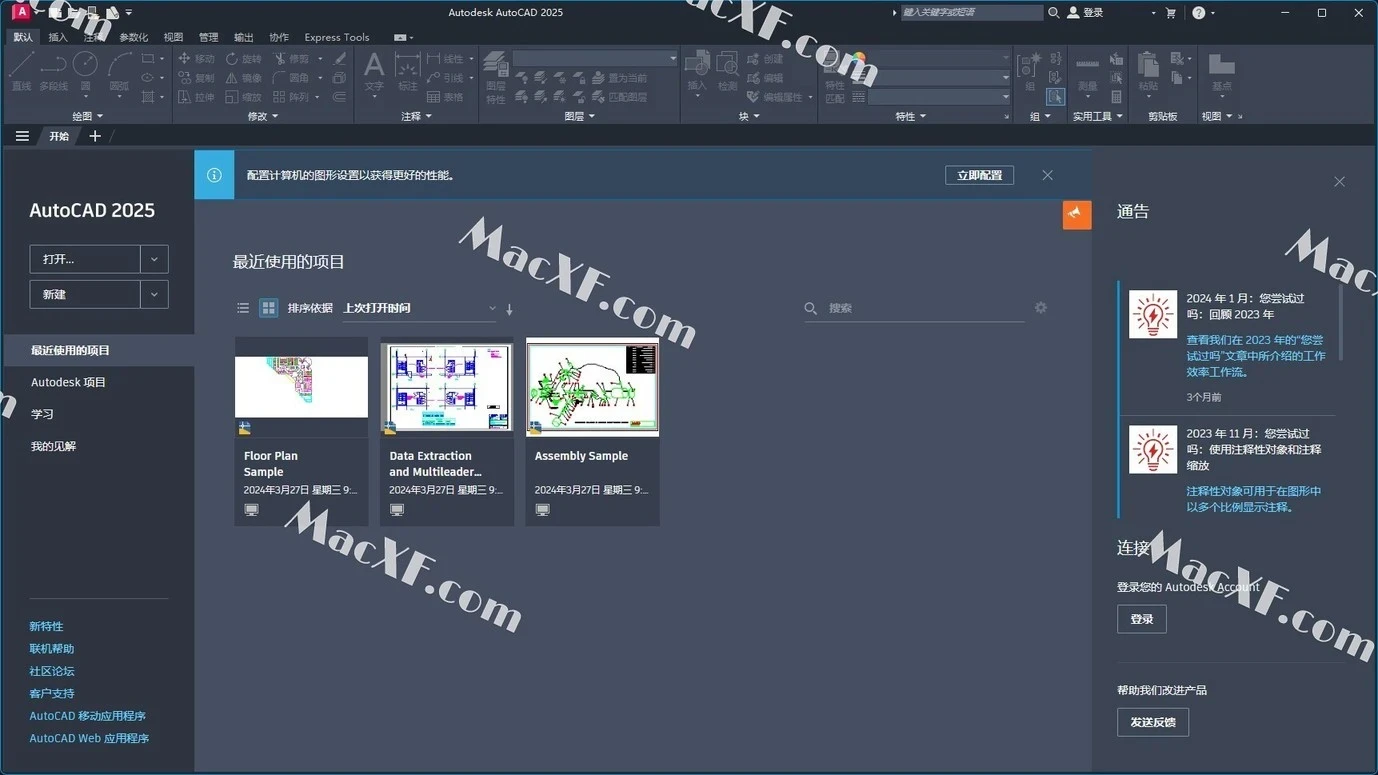Image resolution: width=1378 pixels, height=775 pixels.
Task: Click the Mirror (镜像) tool
Action: click(x=244, y=78)
